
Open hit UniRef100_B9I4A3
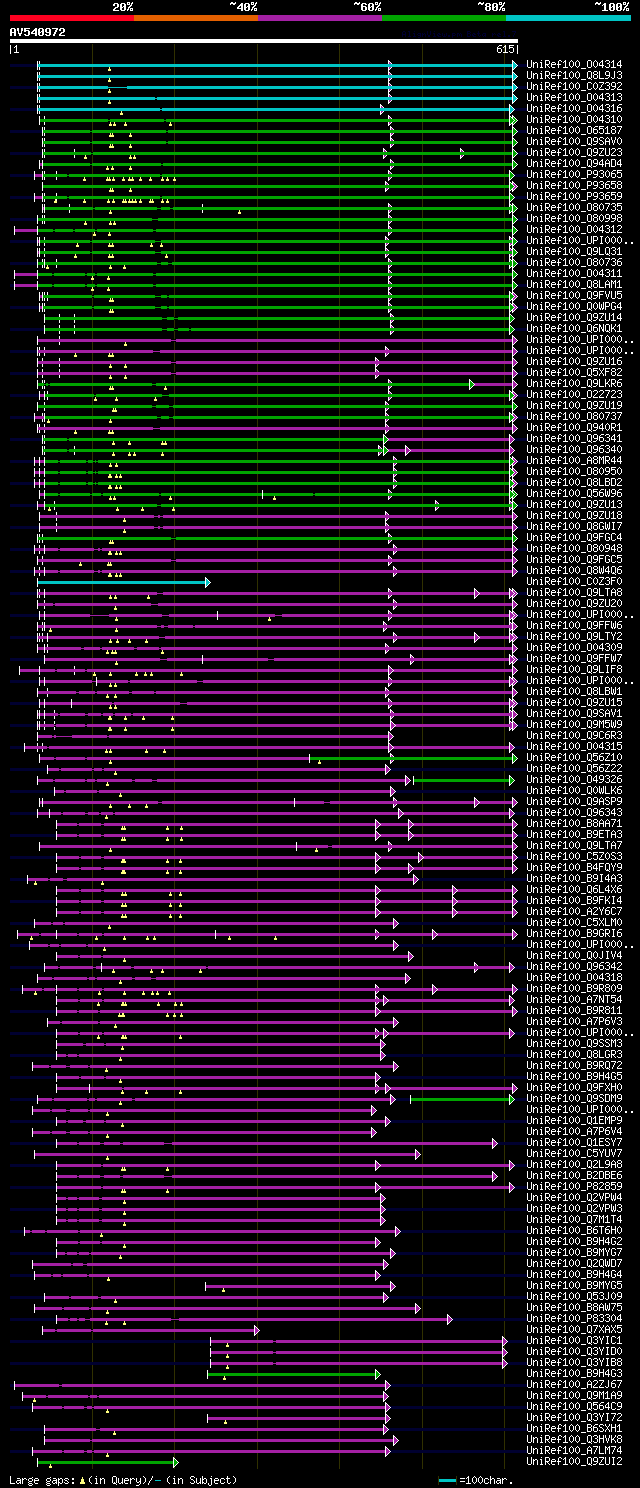[x=574, y=879]
